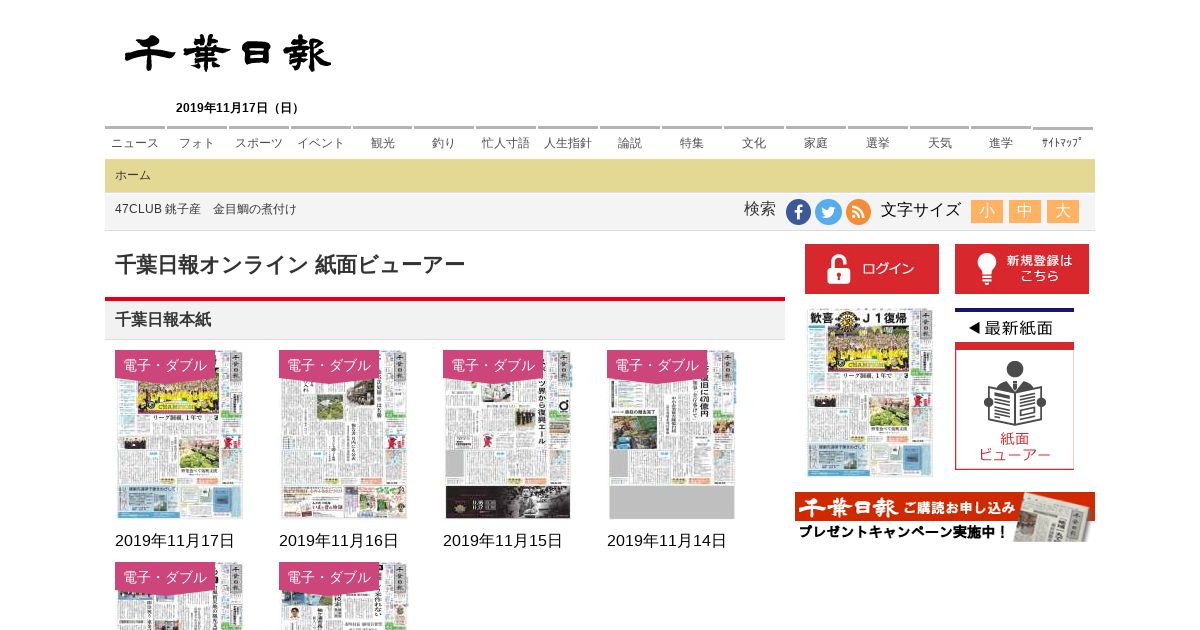Click the 2019年11月14日 date text
1200x630 pixels.
point(667,541)
